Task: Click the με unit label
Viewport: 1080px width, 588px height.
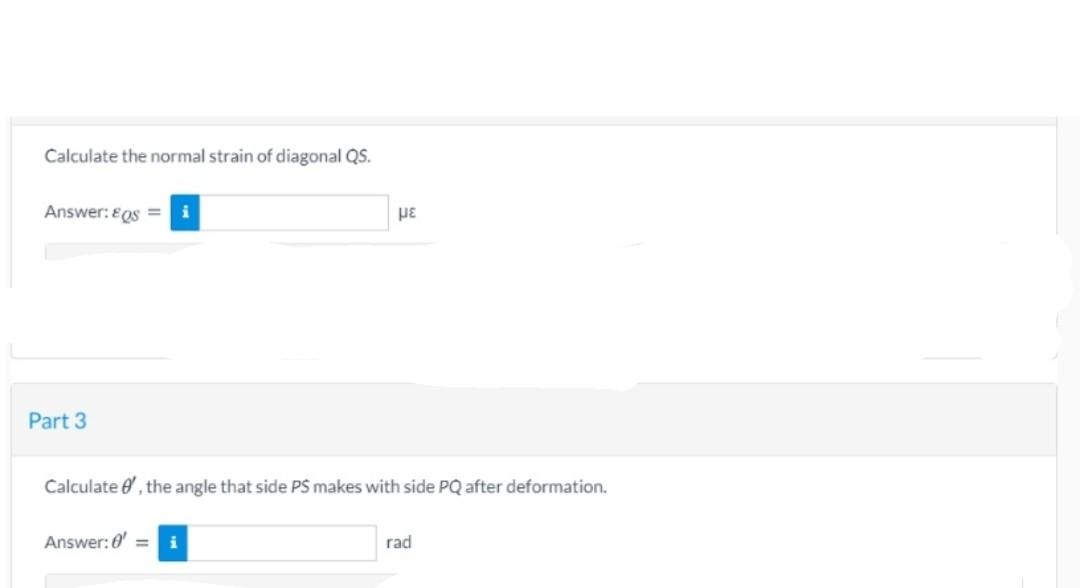Action: (x=407, y=212)
